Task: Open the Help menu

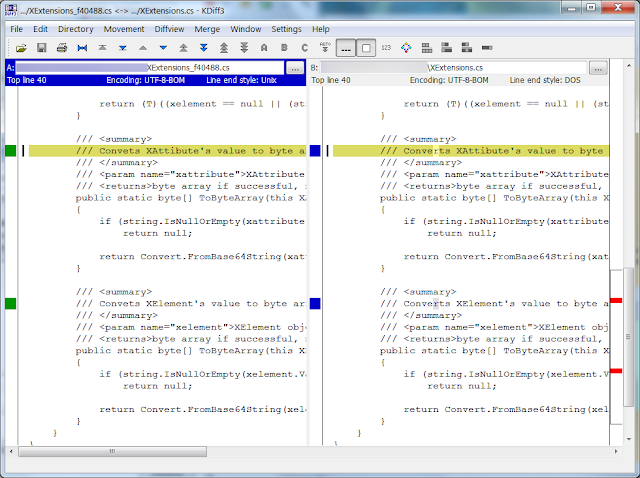Action: [x=320, y=29]
